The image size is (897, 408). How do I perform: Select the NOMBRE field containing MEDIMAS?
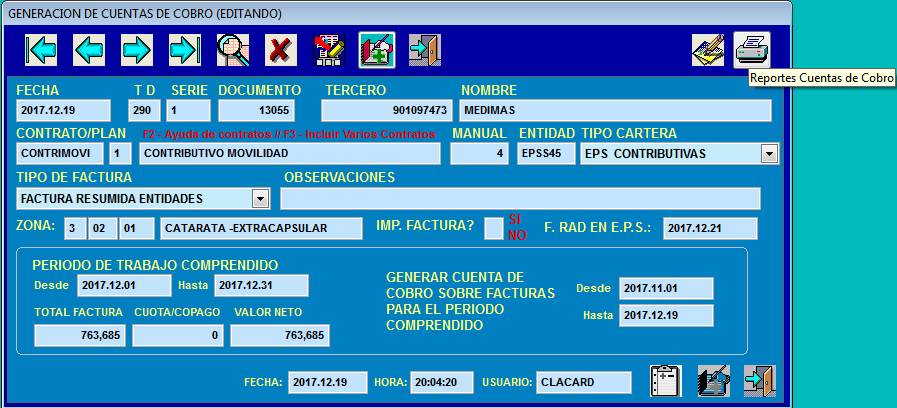tap(616, 110)
